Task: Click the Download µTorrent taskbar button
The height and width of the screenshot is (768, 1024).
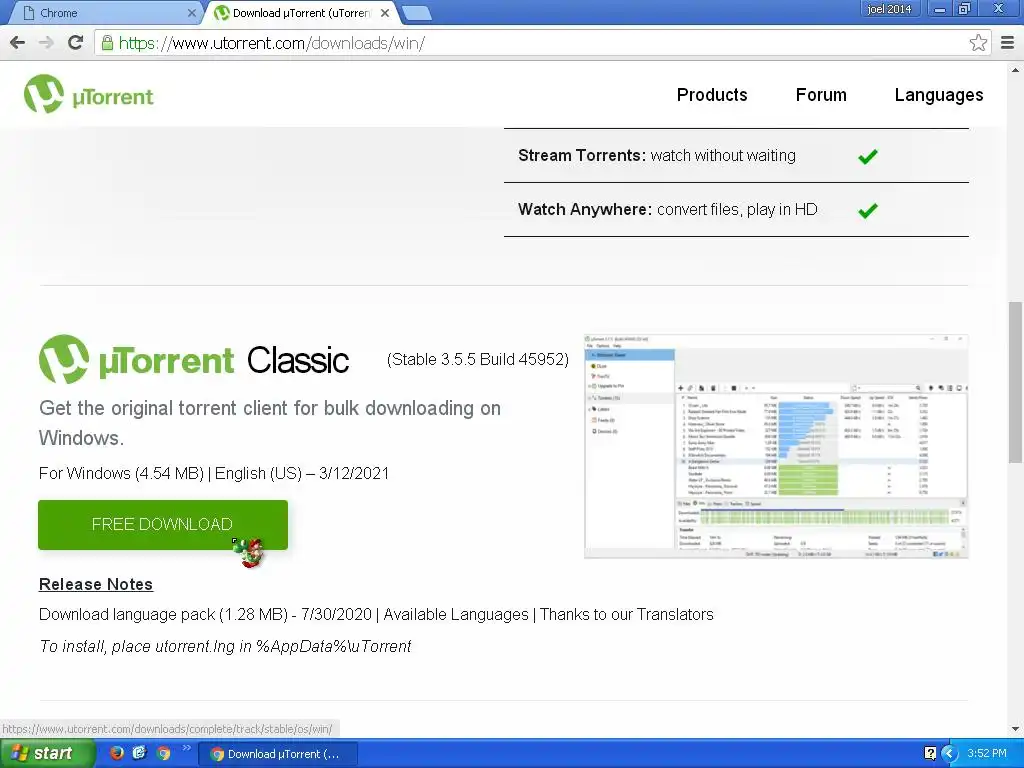Action: [277, 754]
